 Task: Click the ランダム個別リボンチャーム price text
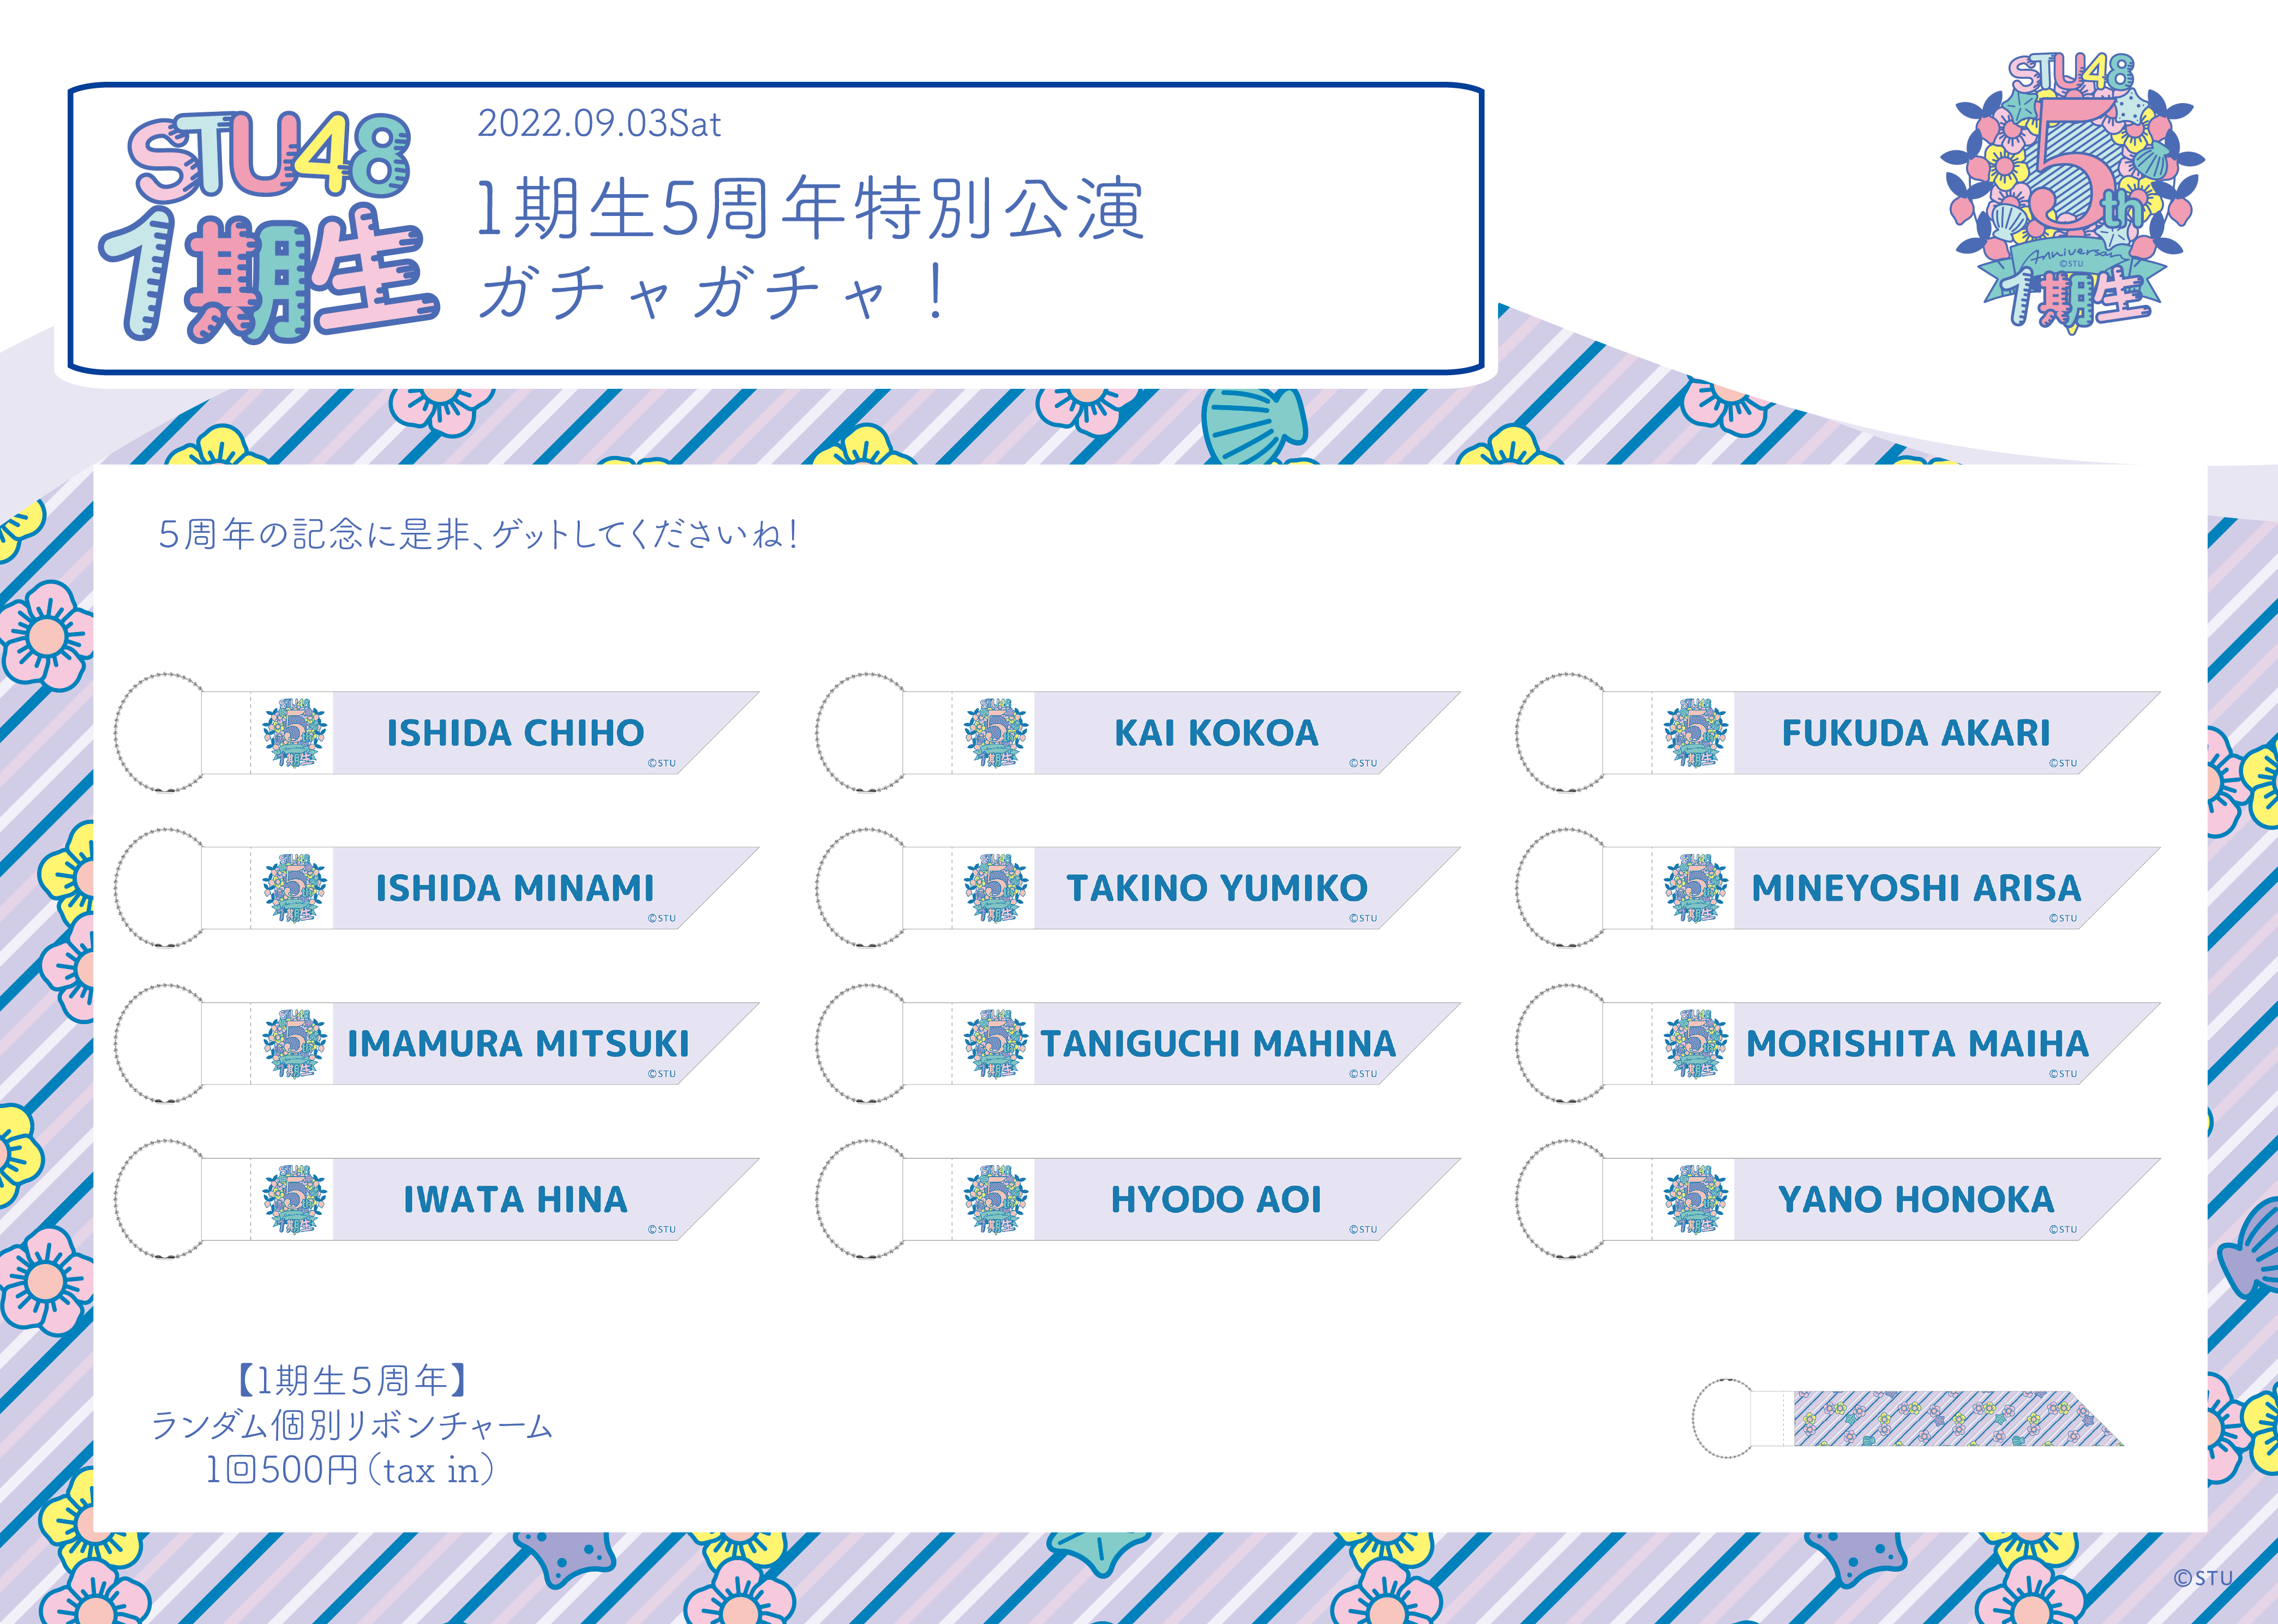(351, 1425)
